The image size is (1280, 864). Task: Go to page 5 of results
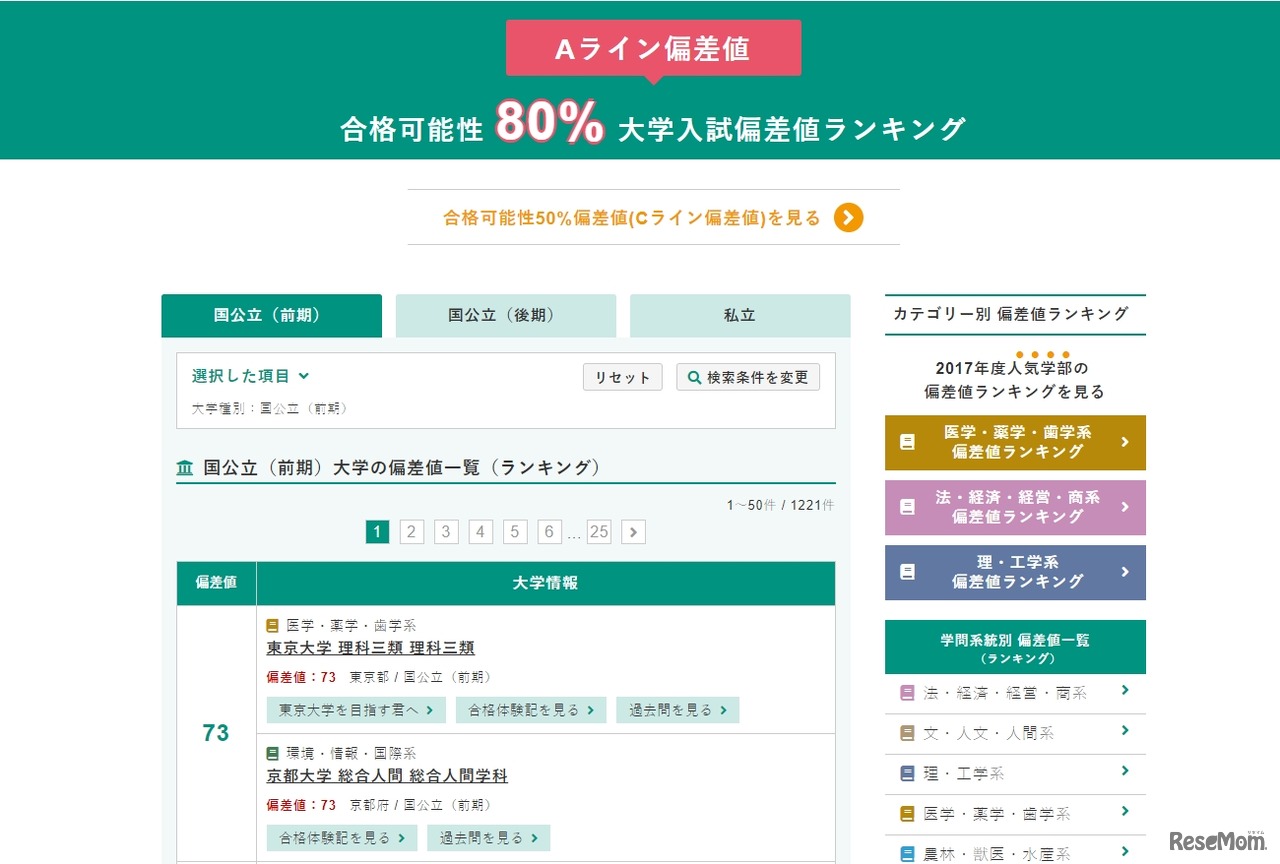(515, 532)
